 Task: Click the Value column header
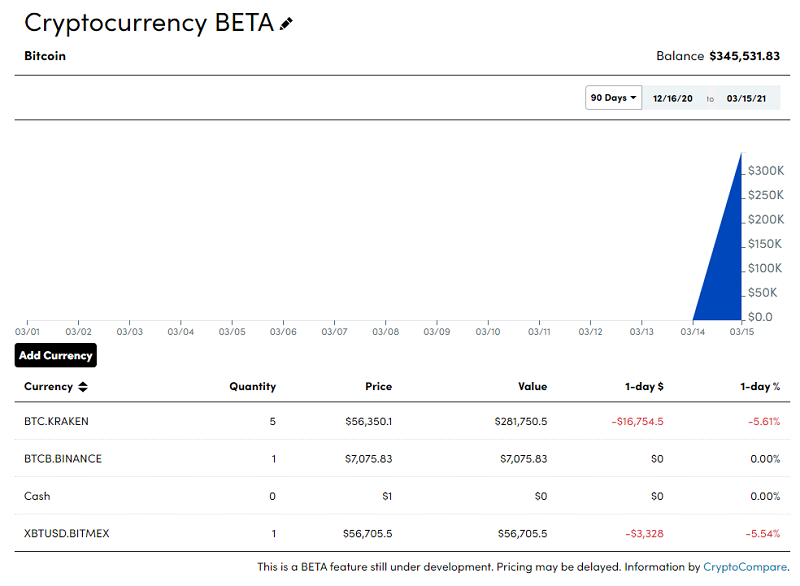pos(532,387)
